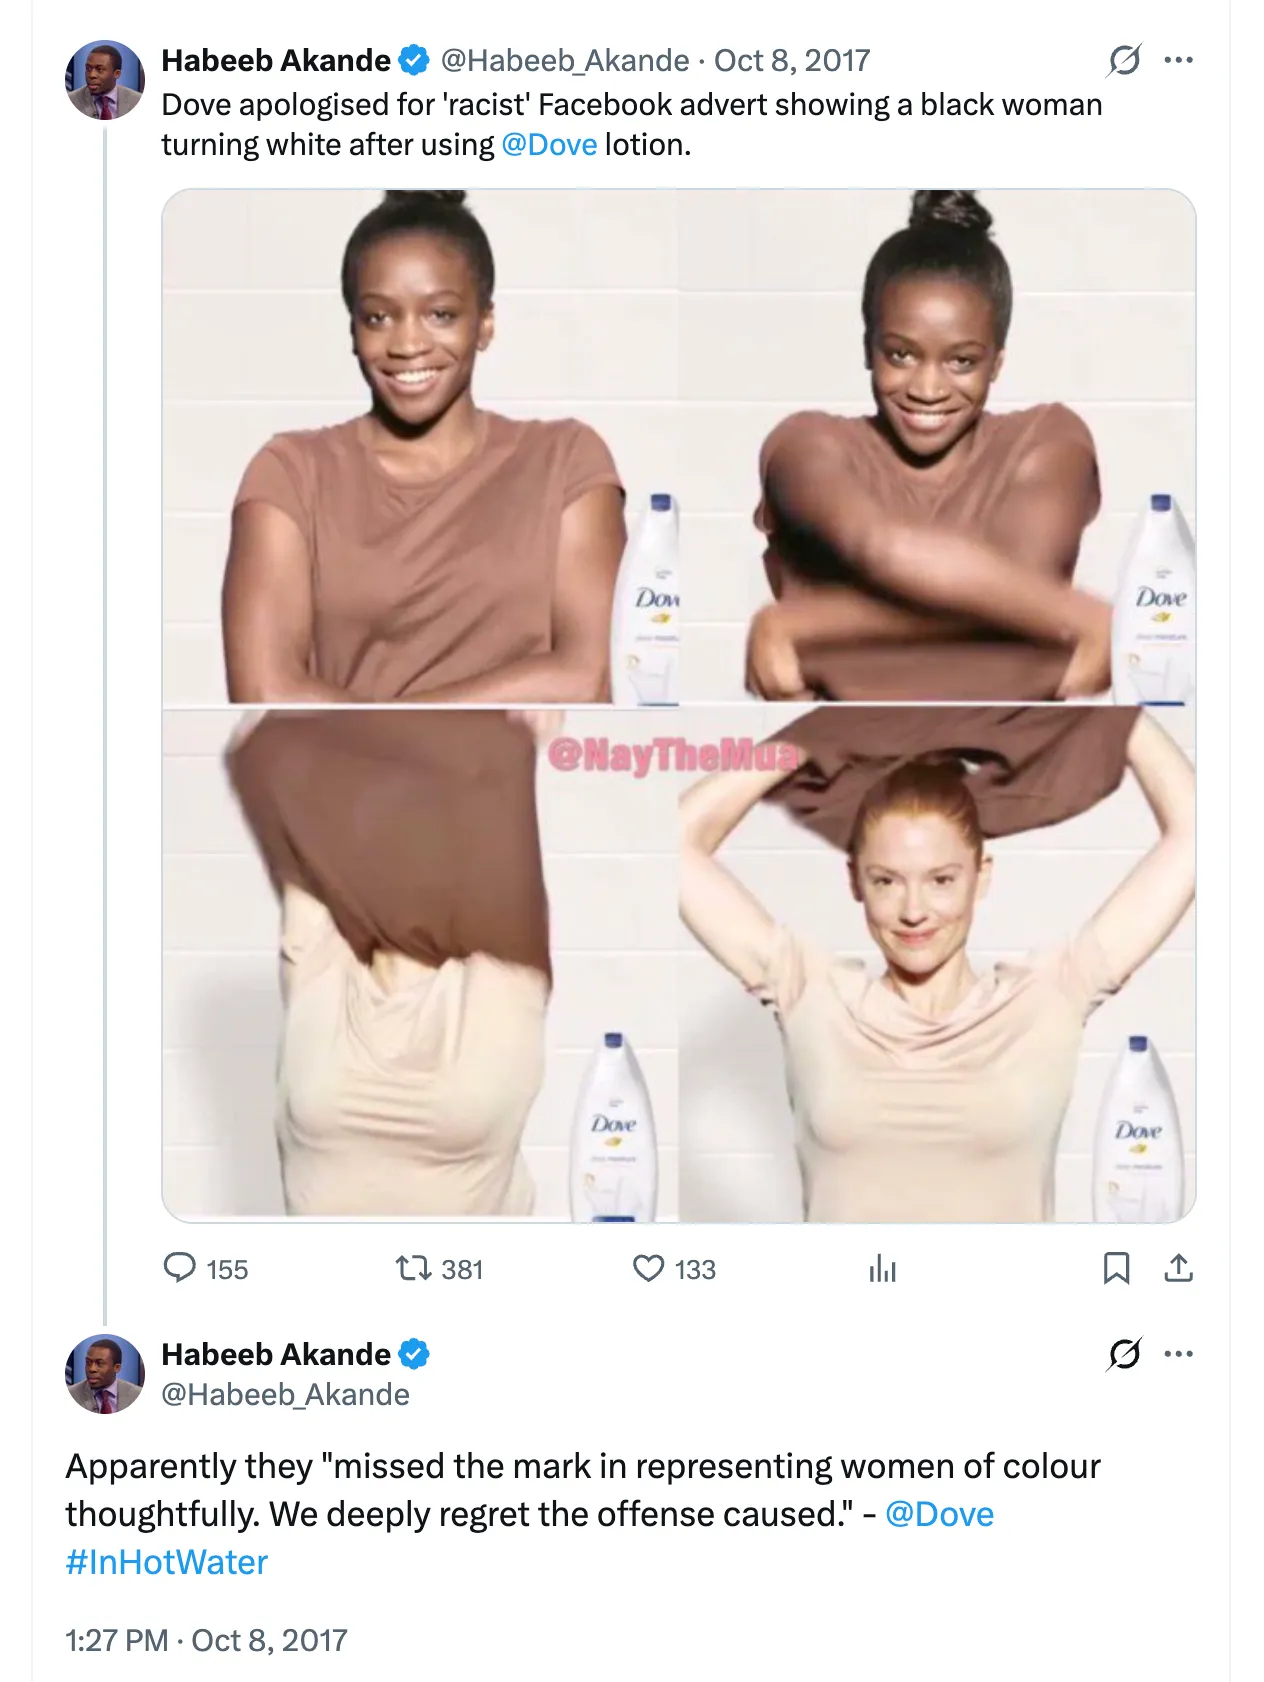Viewport: 1264px width, 1682px height.
Task: Click the @Habeeb_Akande handle in first tweet
Action: (565, 60)
